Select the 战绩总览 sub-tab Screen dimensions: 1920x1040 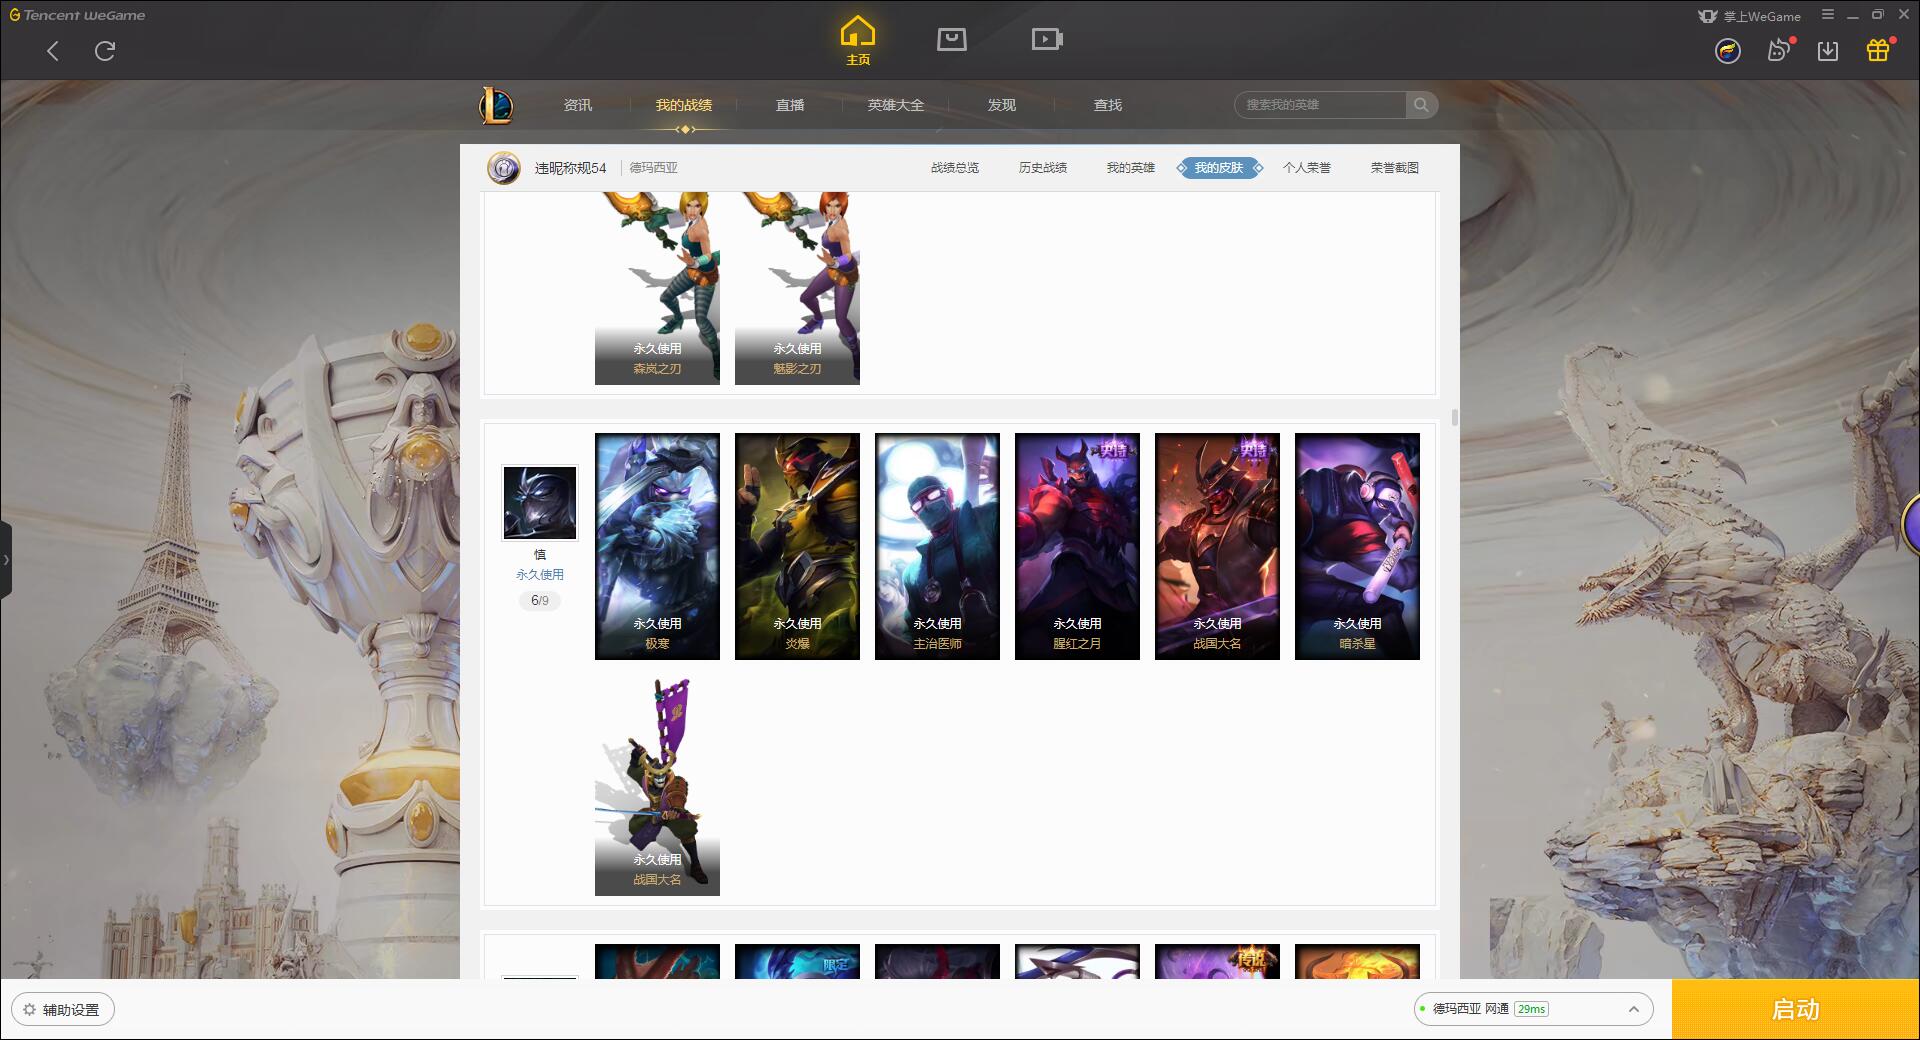955,168
